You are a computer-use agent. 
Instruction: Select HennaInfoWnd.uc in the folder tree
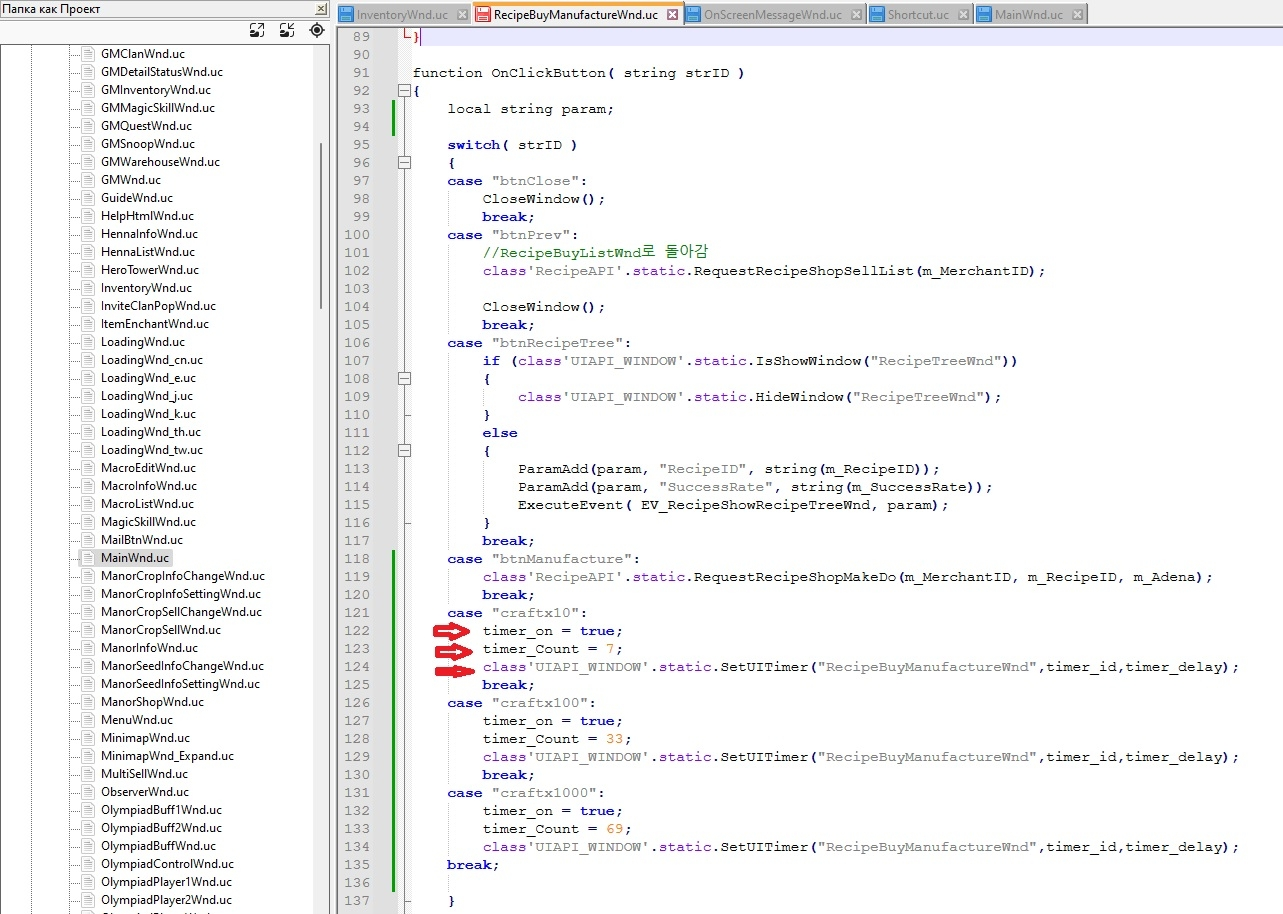point(149,234)
